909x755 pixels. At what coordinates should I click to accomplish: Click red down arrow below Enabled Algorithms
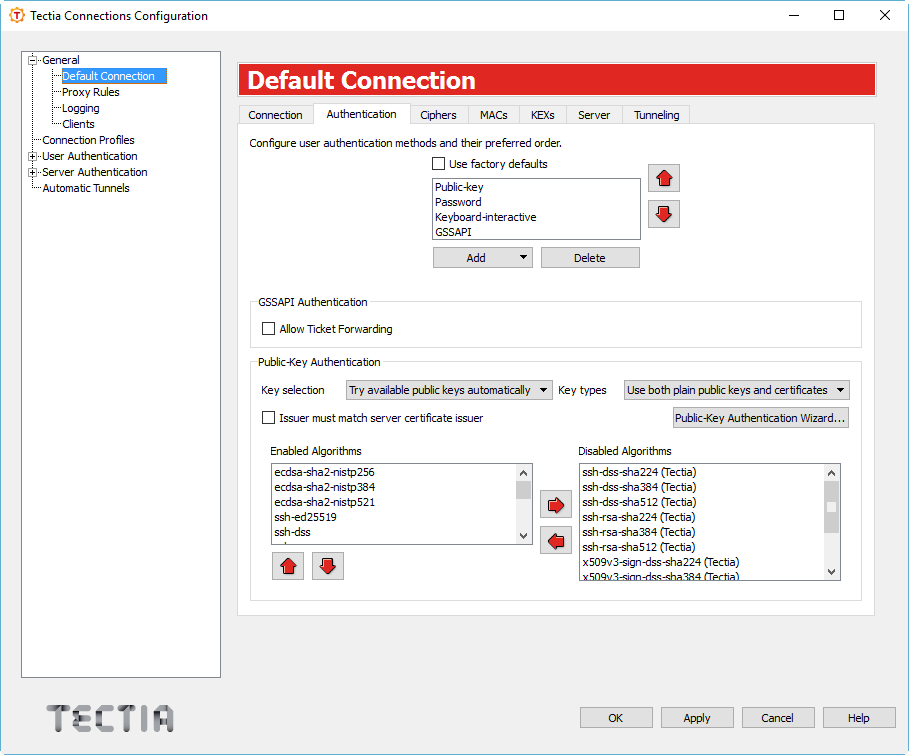coord(327,565)
